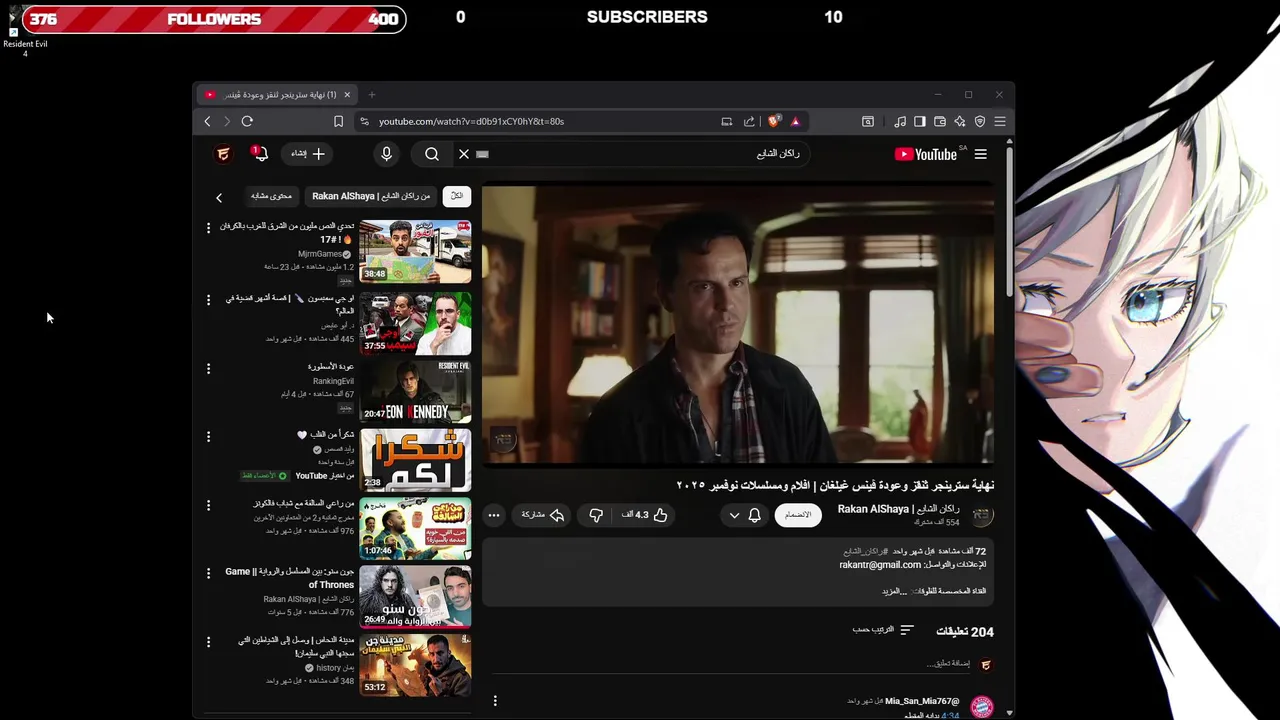The image size is (1280, 720).
Task: Click the Join 'الانضمام' button
Action: click(x=798, y=515)
